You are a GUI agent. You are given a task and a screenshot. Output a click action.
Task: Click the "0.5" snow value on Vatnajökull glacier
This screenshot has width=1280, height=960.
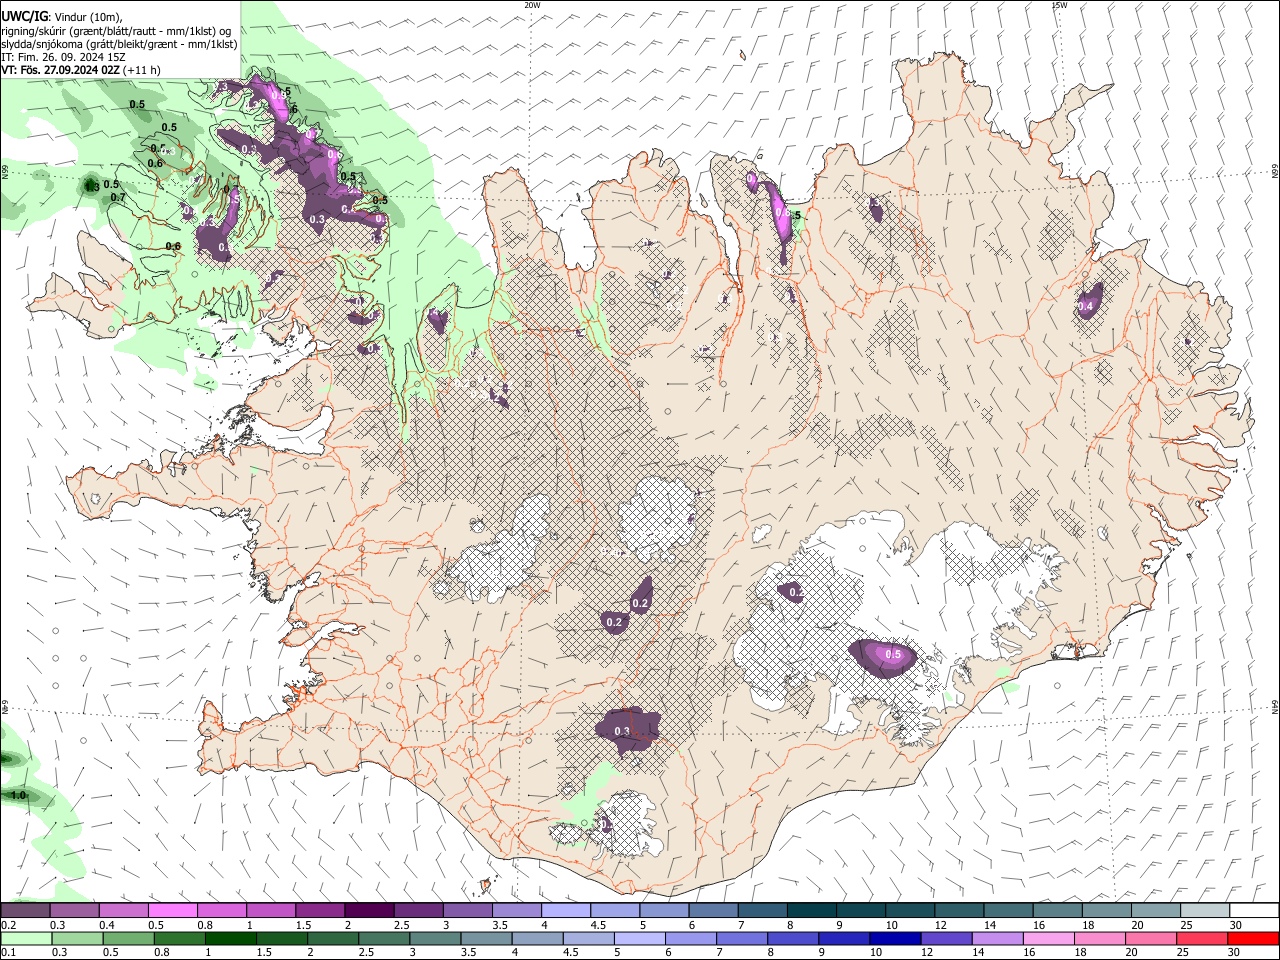click(x=894, y=654)
